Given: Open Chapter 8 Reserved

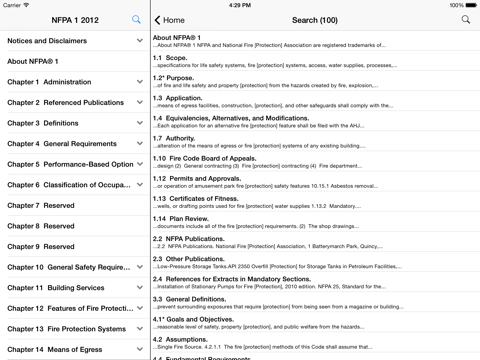Looking at the screenshot, I should [75, 226].
